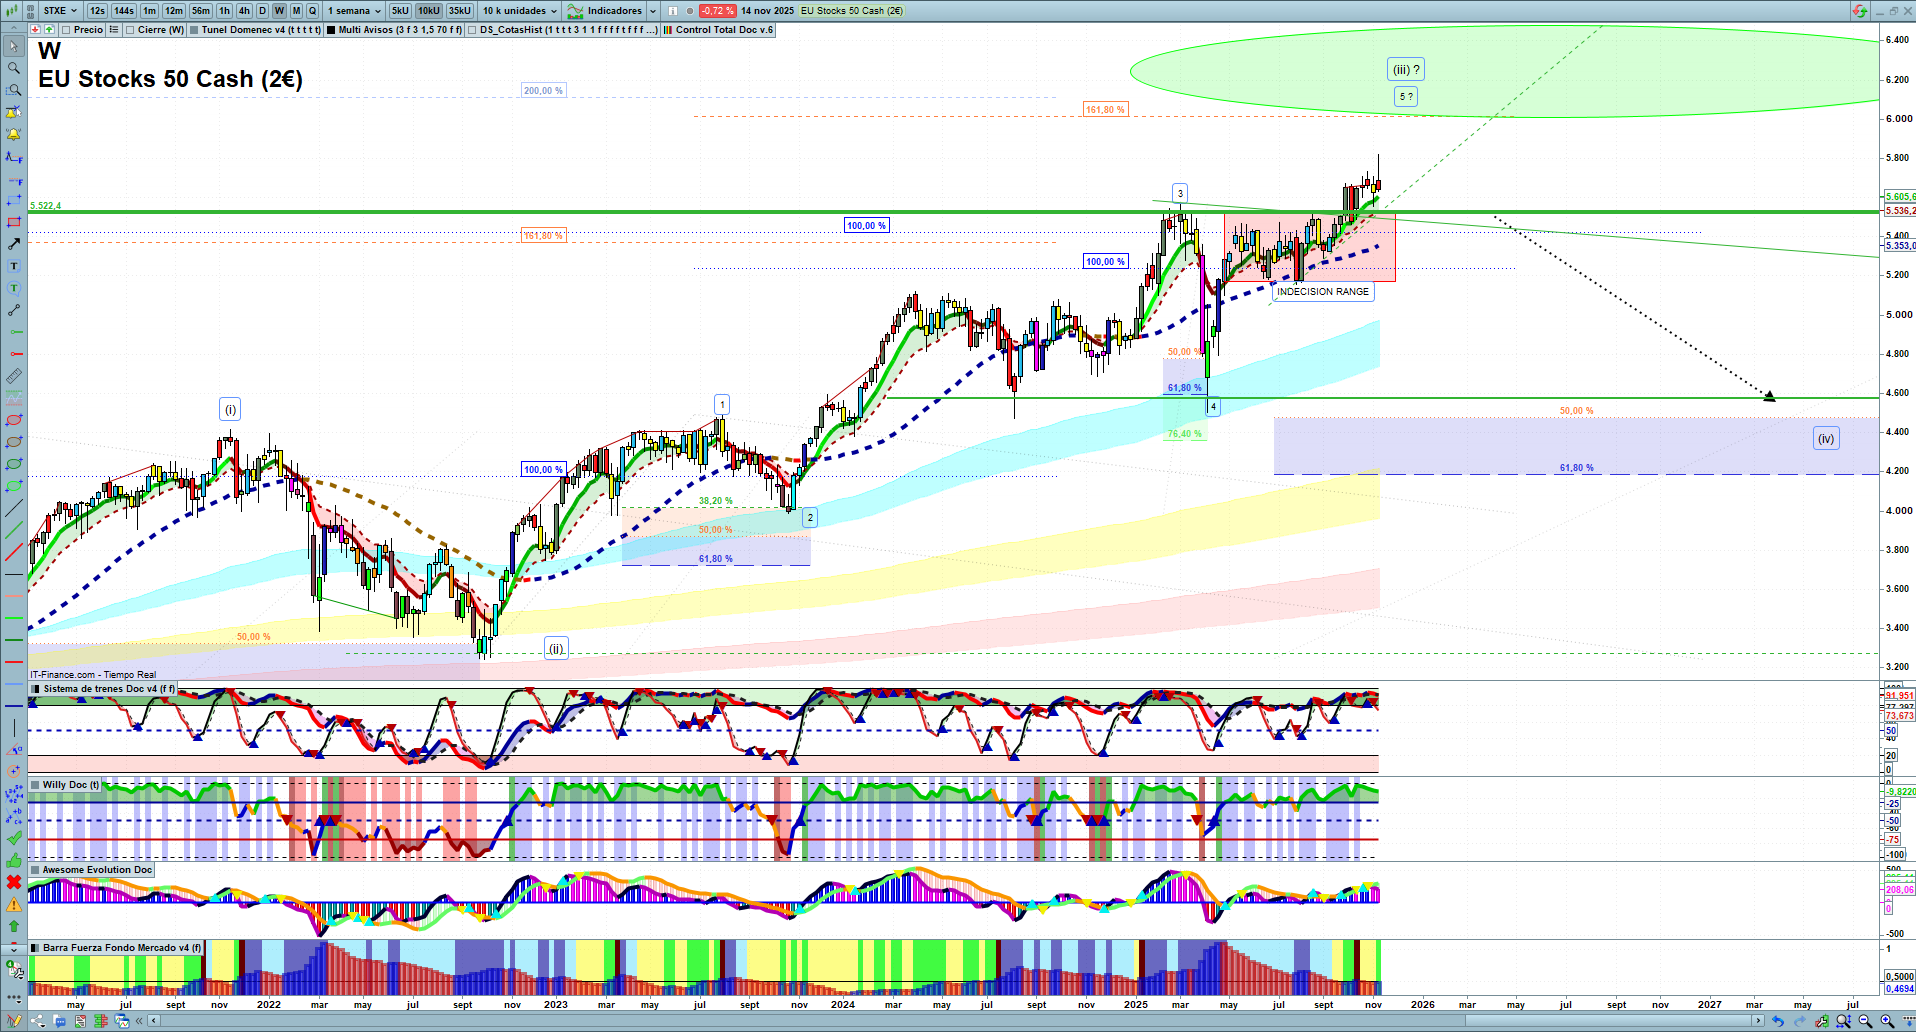The height and width of the screenshot is (1032, 1916).
Task: Switch to the Q quarterly timeframe
Action: tap(312, 11)
